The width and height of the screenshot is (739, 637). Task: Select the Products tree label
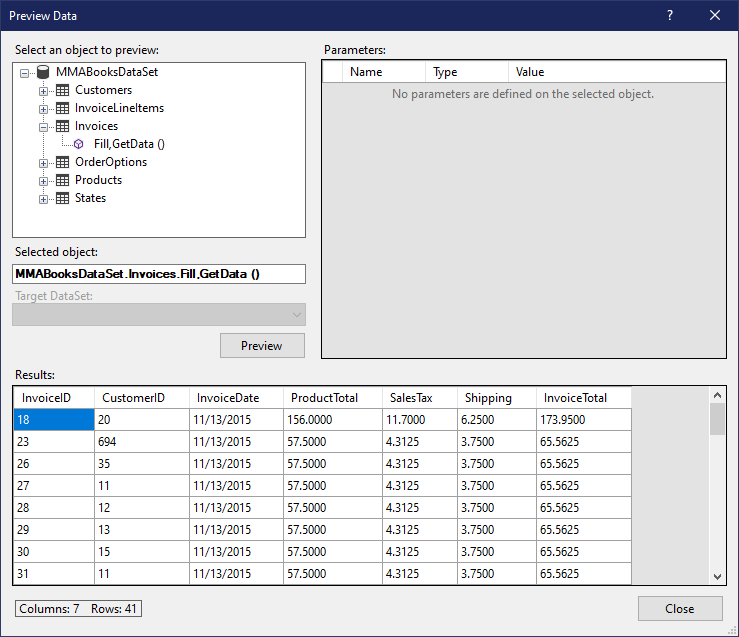[99, 180]
